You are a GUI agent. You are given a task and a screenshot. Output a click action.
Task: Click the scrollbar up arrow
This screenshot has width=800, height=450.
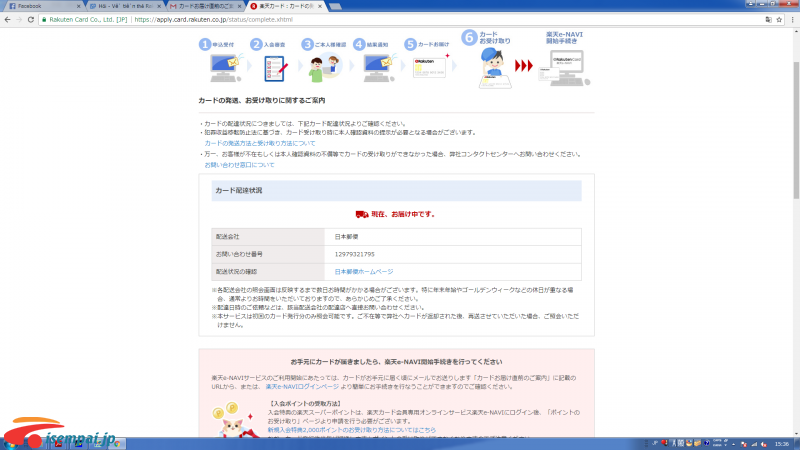[795, 32]
